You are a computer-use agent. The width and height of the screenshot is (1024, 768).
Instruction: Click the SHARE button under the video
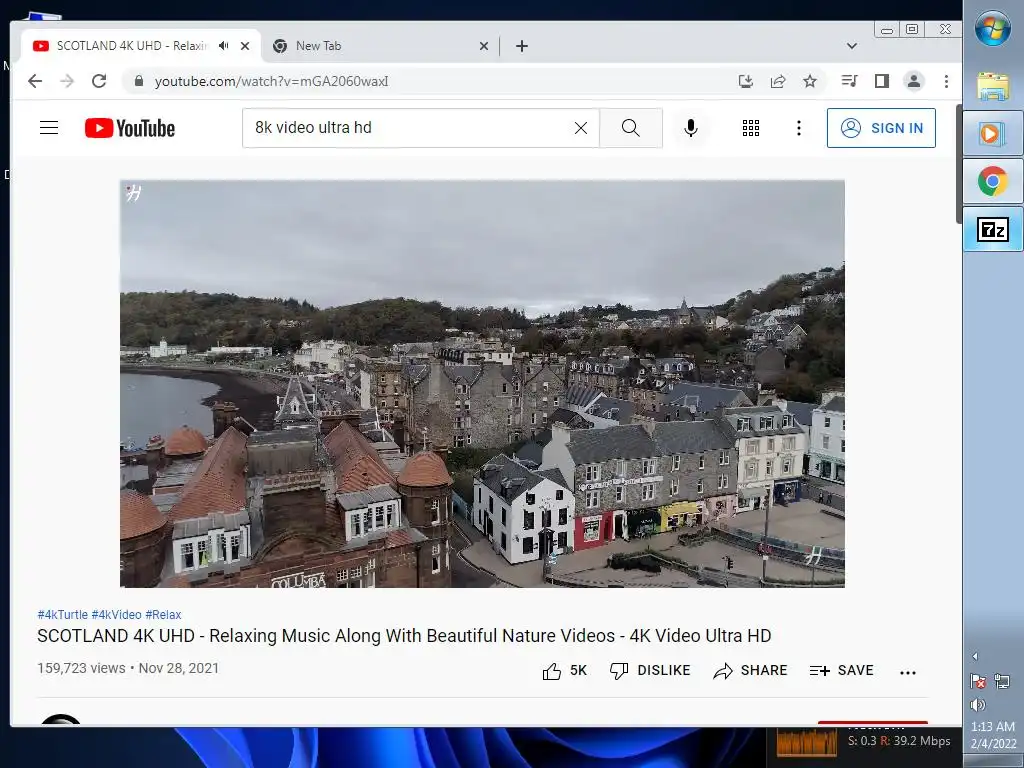[x=750, y=671]
